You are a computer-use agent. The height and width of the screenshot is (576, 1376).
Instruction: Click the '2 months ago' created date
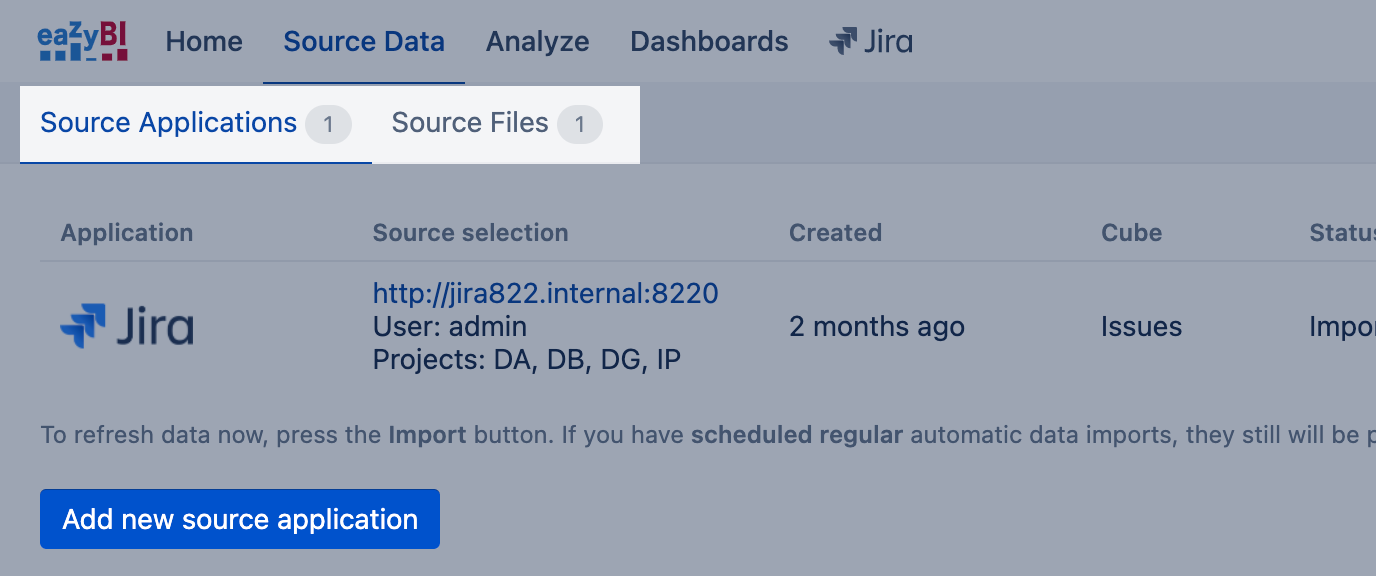click(x=877, y=327)
